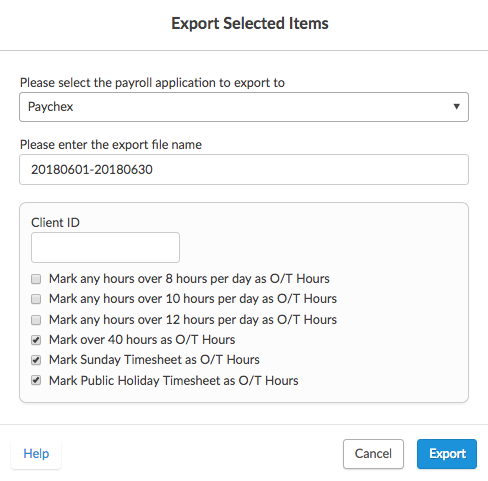
Task: Tick the over 10 hours per day checkbox
Action: [36, 299]
